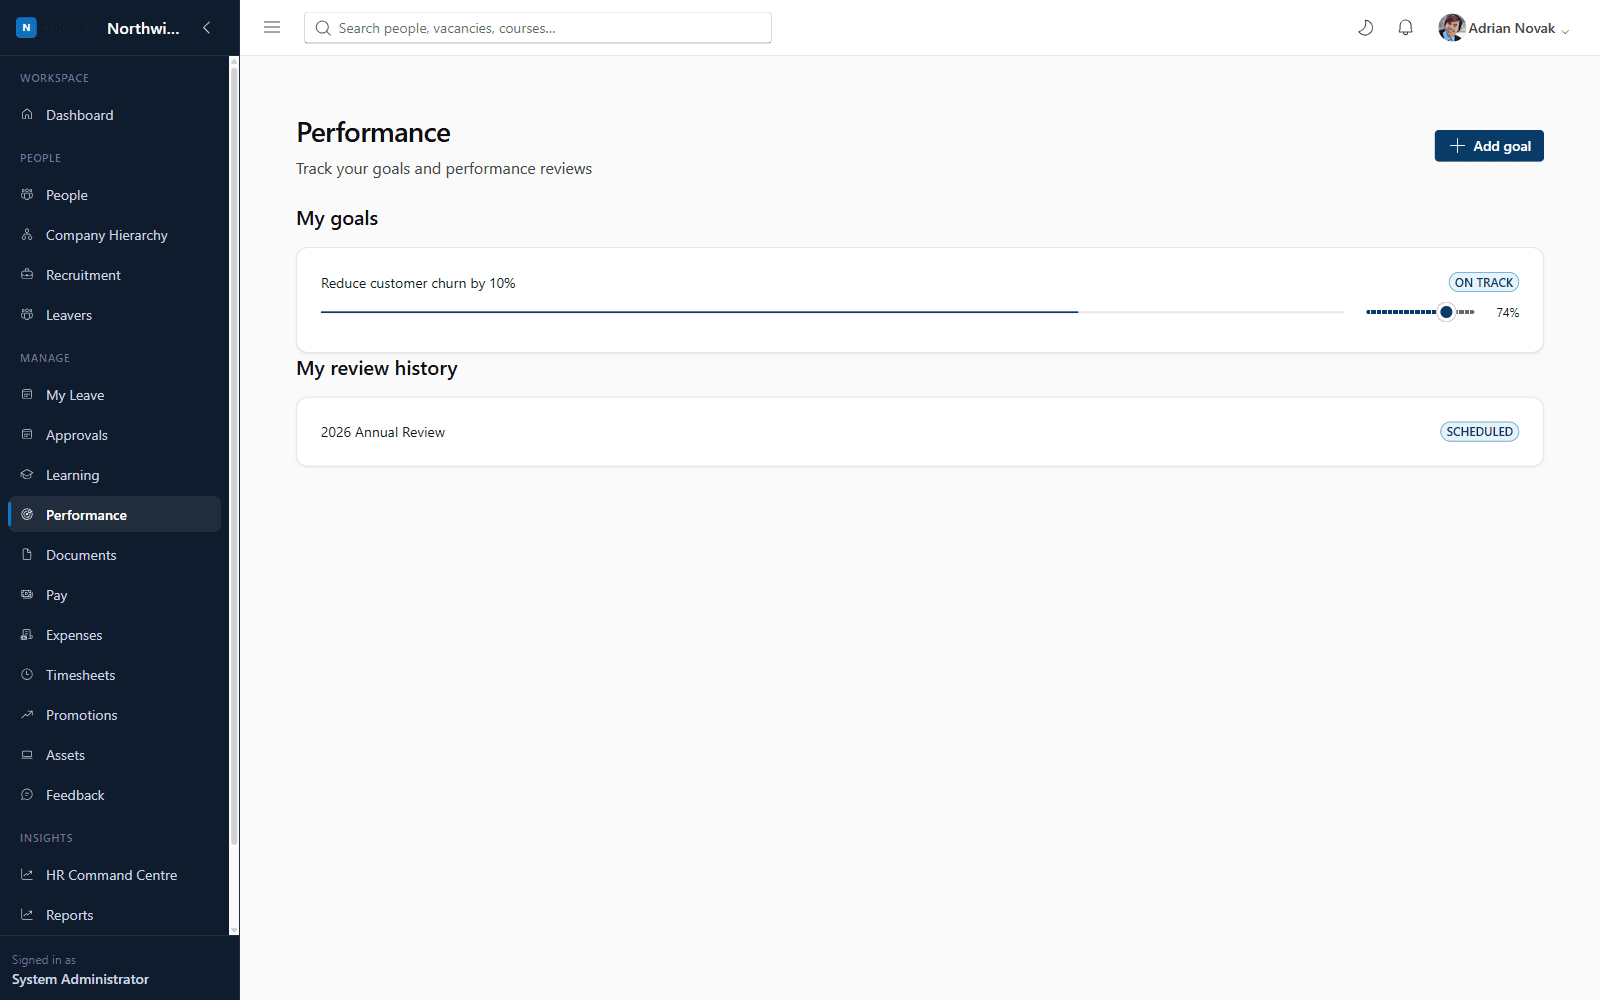Image resolution: width=1600 pixels, height=1000 pixels.
Task: Click 'System Administrator' signed-in text
Action: click(80, 979)
